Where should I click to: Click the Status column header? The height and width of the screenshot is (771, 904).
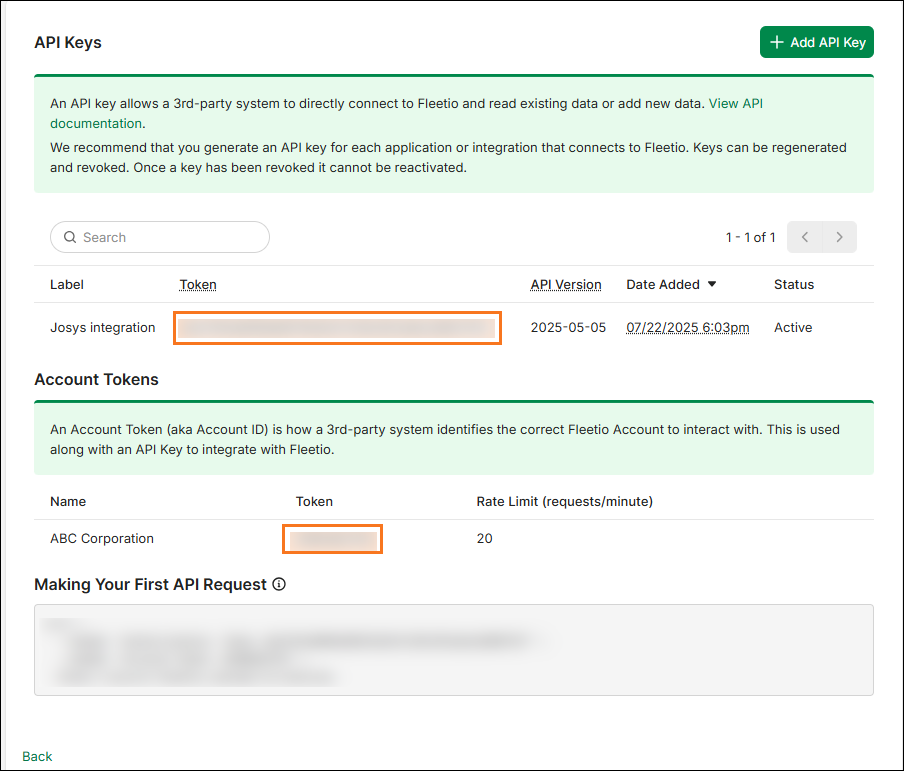point(794,284)
